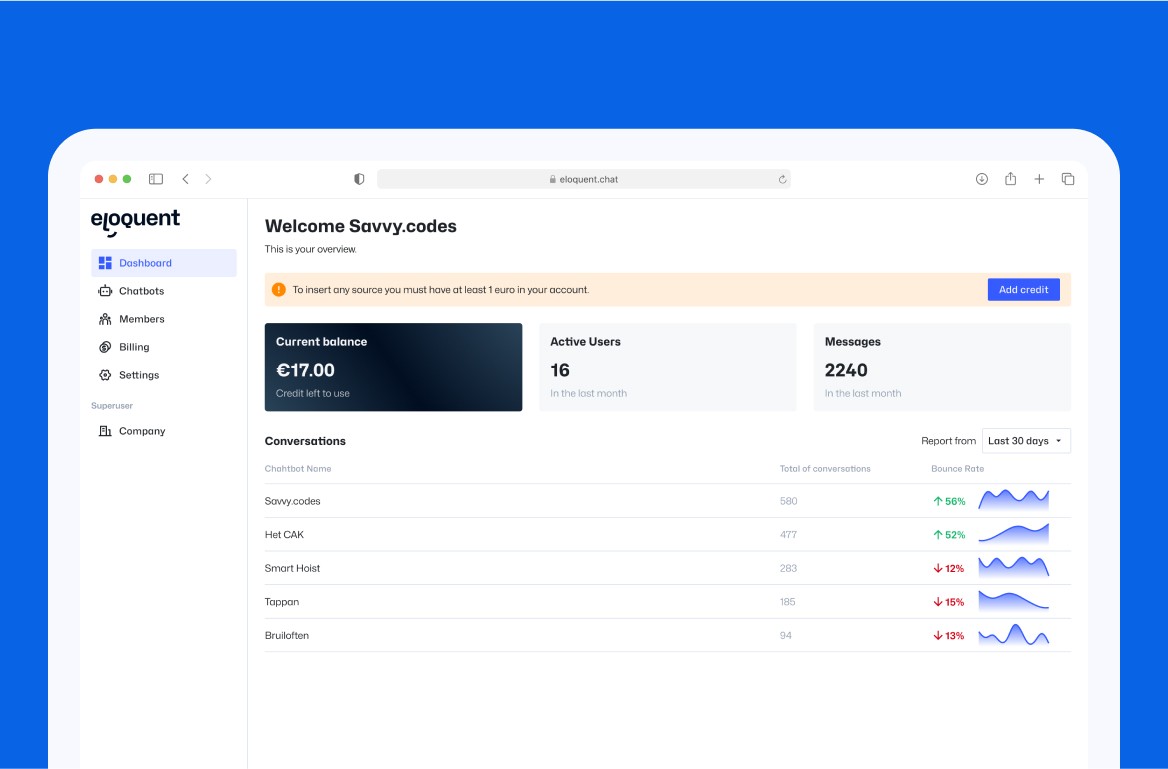This screenshot has width=1168, height=769.
Task: Open a new tab with the plus icon
Action: [x=1039, y=179]
